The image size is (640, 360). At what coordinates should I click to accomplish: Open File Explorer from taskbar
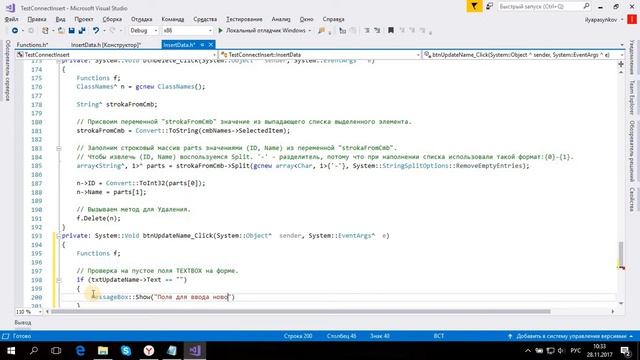[x=103, y=351]
